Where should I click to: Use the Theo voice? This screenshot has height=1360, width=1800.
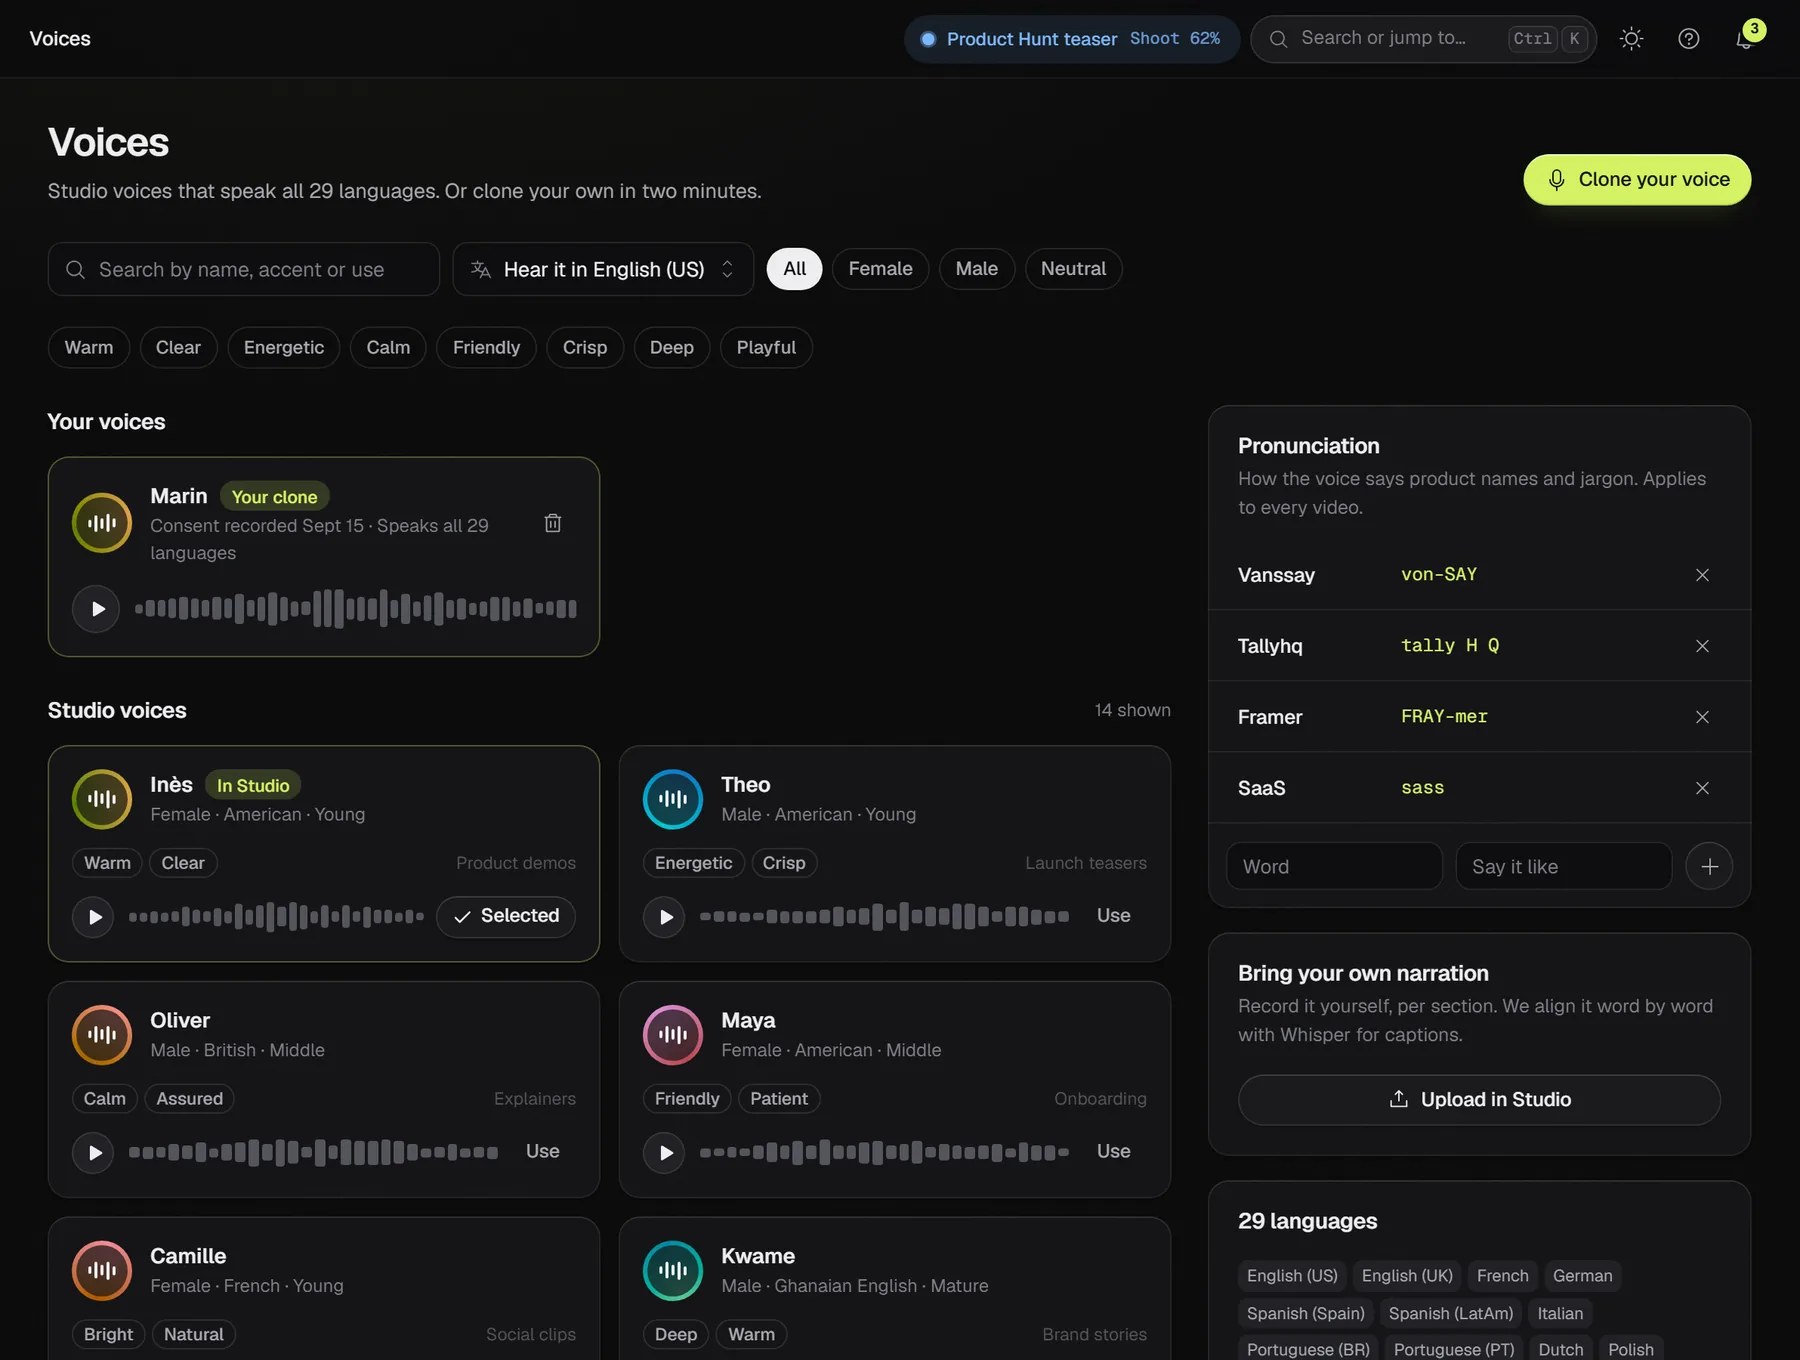coord(1113,915)
